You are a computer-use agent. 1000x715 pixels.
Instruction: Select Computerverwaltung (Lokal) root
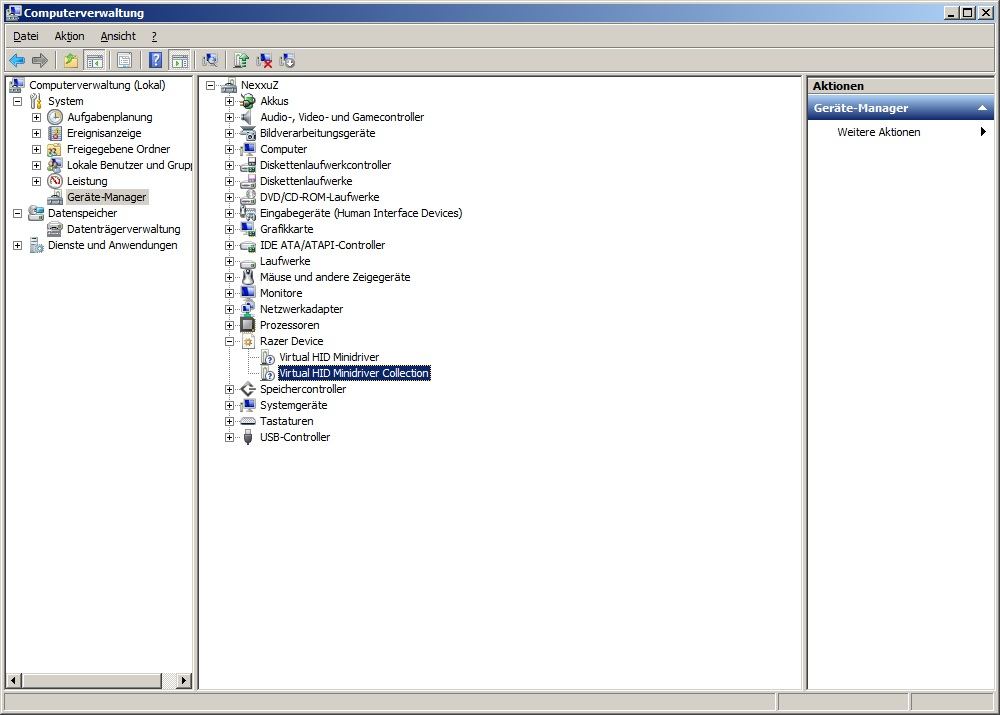pyautogui.click(x=97, y=85)
